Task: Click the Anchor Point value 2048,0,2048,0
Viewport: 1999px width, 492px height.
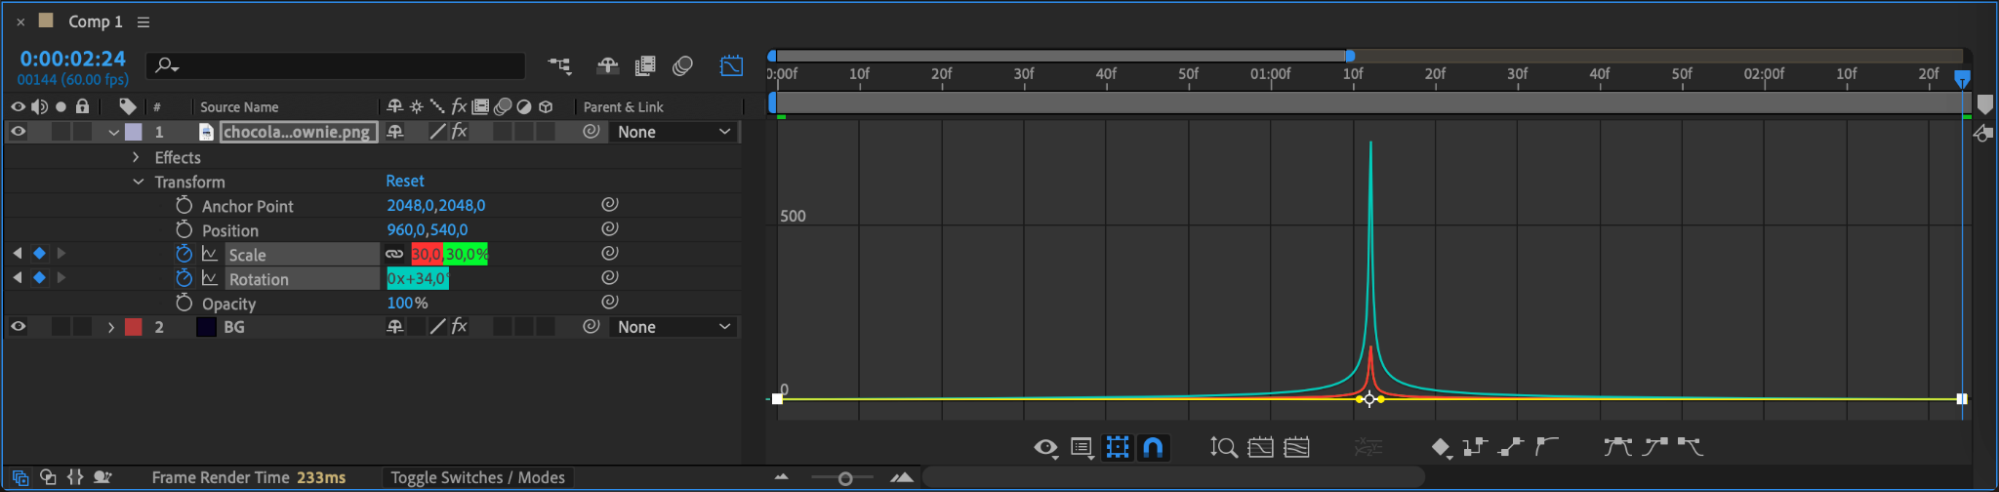Action: (x=436, y=205)
